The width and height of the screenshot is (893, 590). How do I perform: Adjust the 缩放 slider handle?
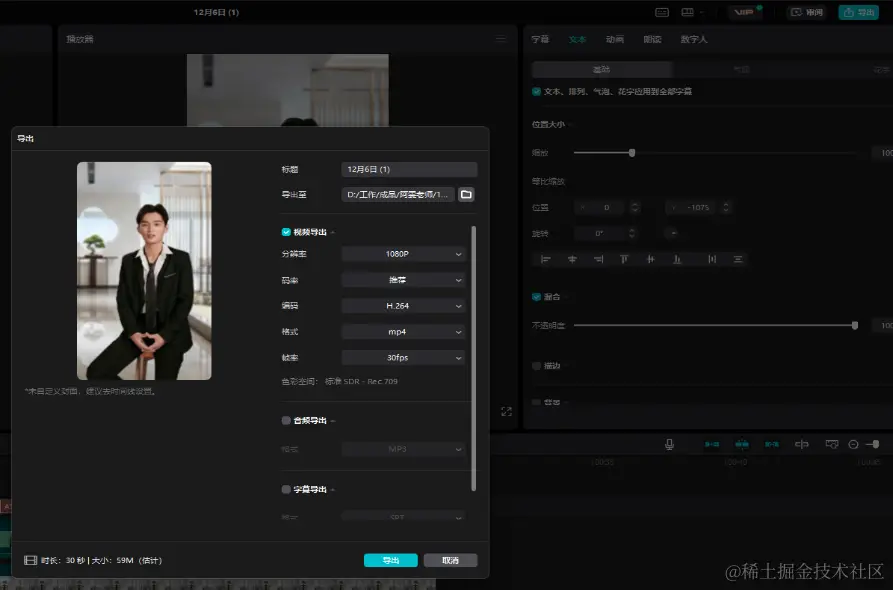[632, 153]
